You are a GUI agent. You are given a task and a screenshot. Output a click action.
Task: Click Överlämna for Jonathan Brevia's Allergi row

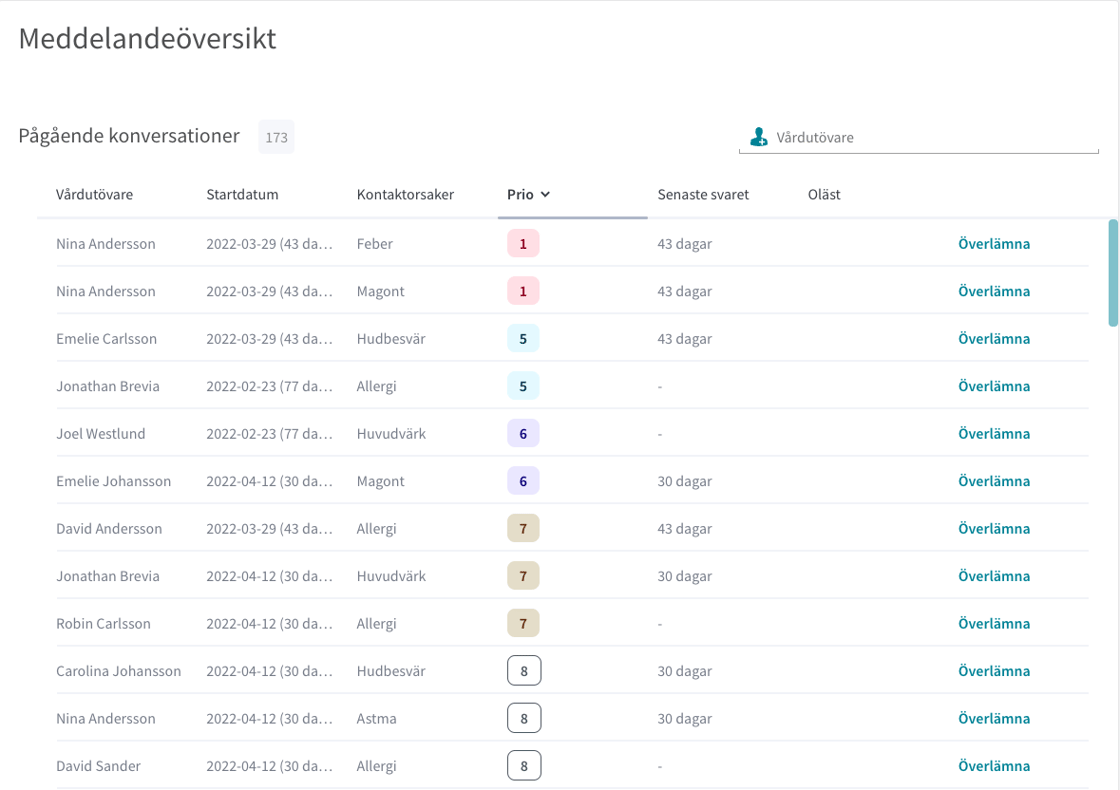[x=994, y=386]
